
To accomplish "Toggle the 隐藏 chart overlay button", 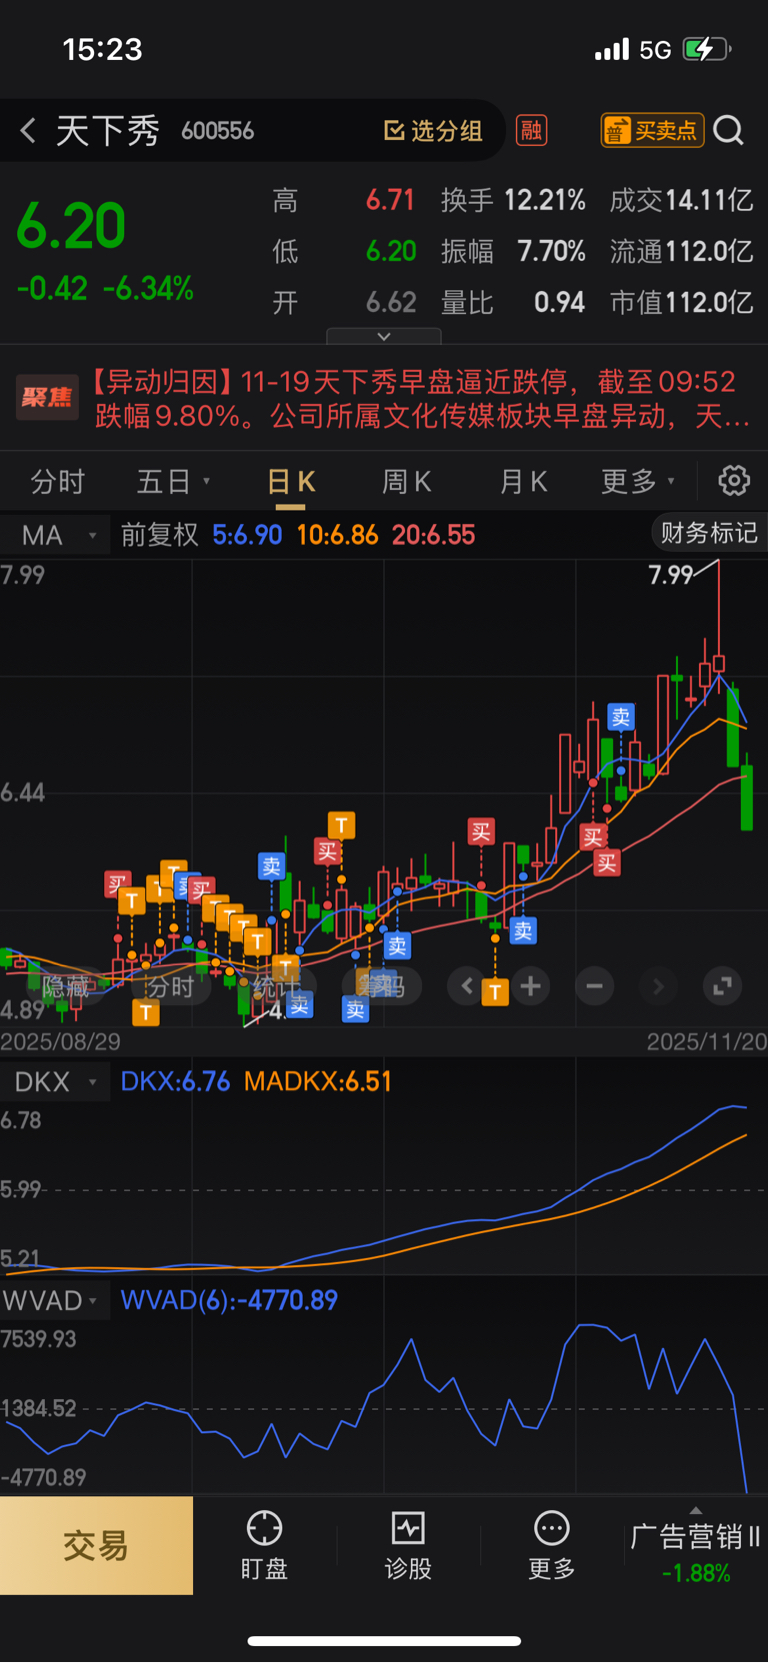I will [x=65, y=987].
